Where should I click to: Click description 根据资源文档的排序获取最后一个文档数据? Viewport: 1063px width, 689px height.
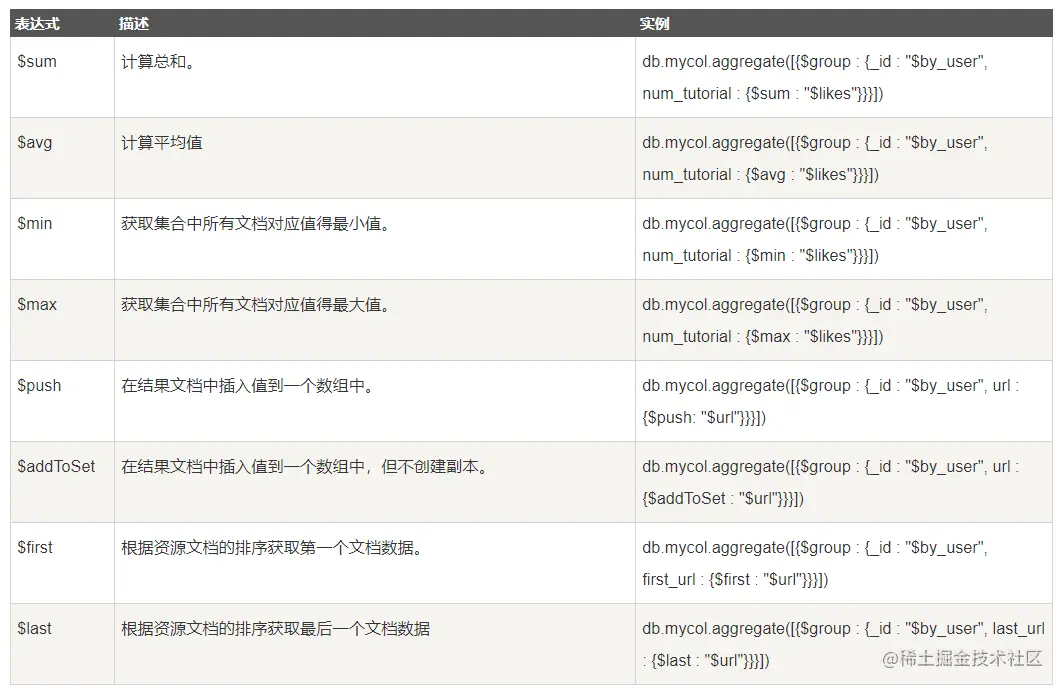(x=275, y=629)
